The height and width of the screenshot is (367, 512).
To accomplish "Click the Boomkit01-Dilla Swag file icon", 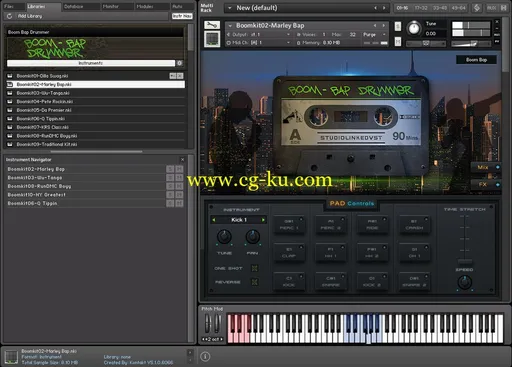I will pos(10,76).
